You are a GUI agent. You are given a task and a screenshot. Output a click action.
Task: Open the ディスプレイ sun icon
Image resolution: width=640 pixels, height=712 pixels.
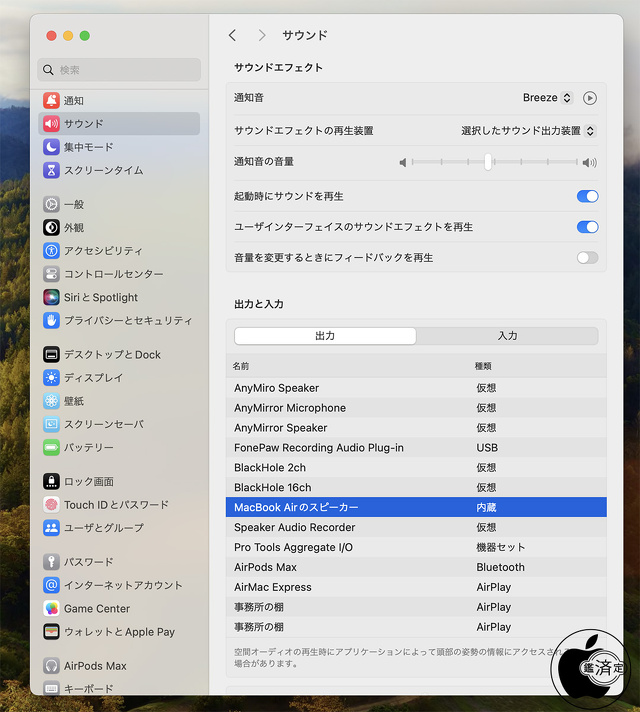(x=51, y=377)
